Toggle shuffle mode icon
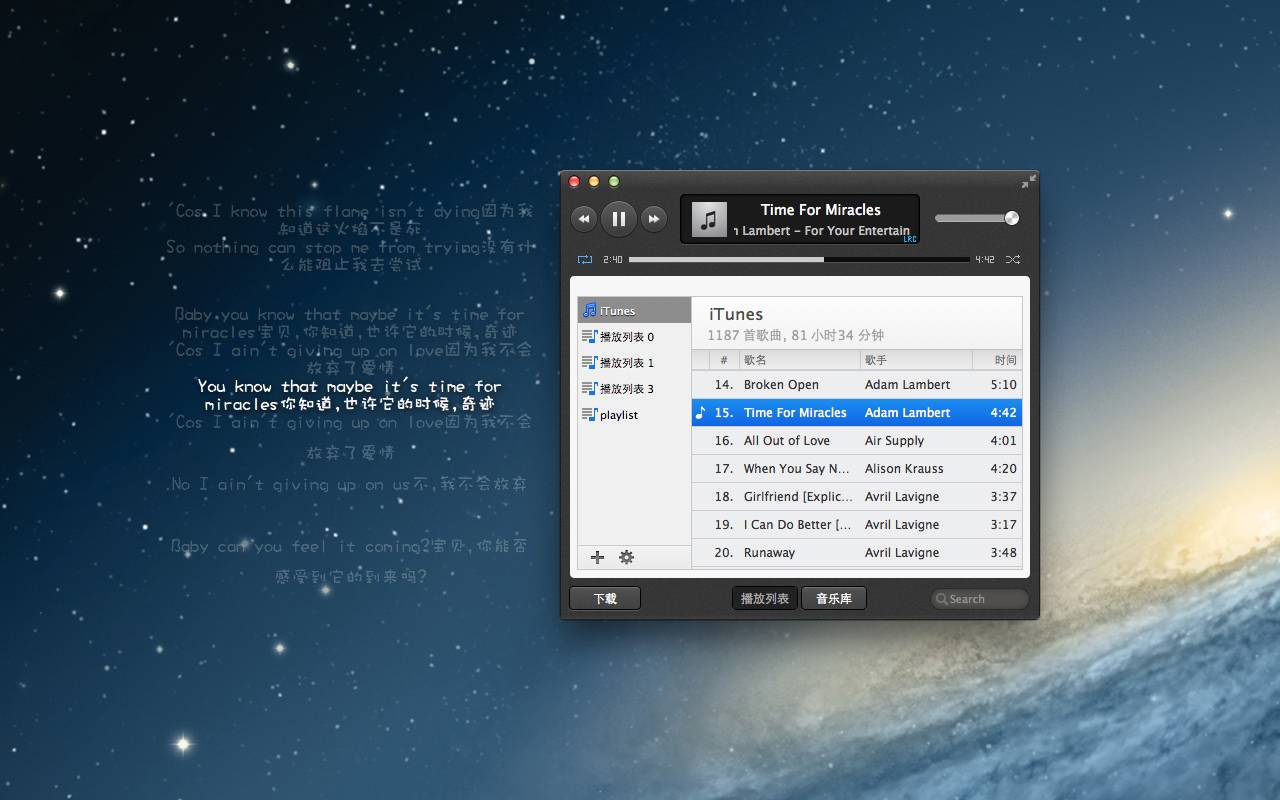Screen dimensions: 1280x800 1013,260
